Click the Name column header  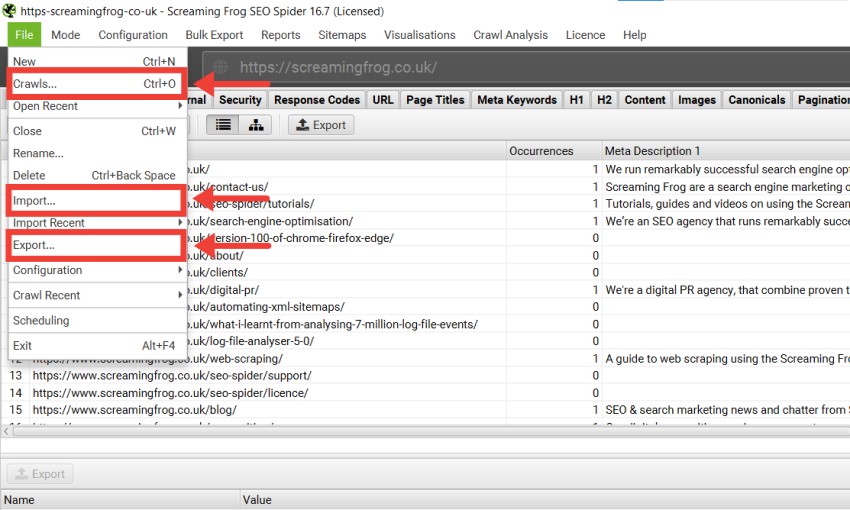[120, 499]
